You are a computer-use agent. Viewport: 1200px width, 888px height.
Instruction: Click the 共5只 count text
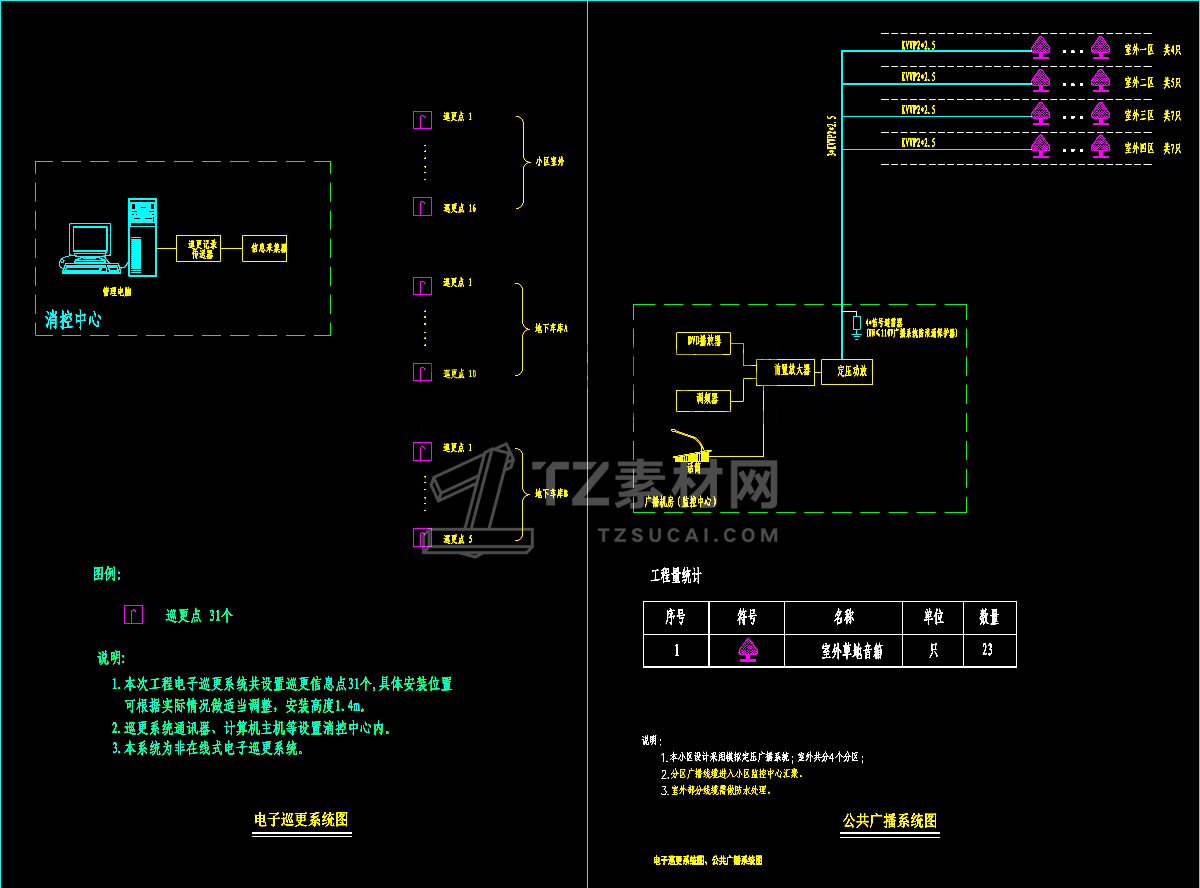pos(1172,82)
